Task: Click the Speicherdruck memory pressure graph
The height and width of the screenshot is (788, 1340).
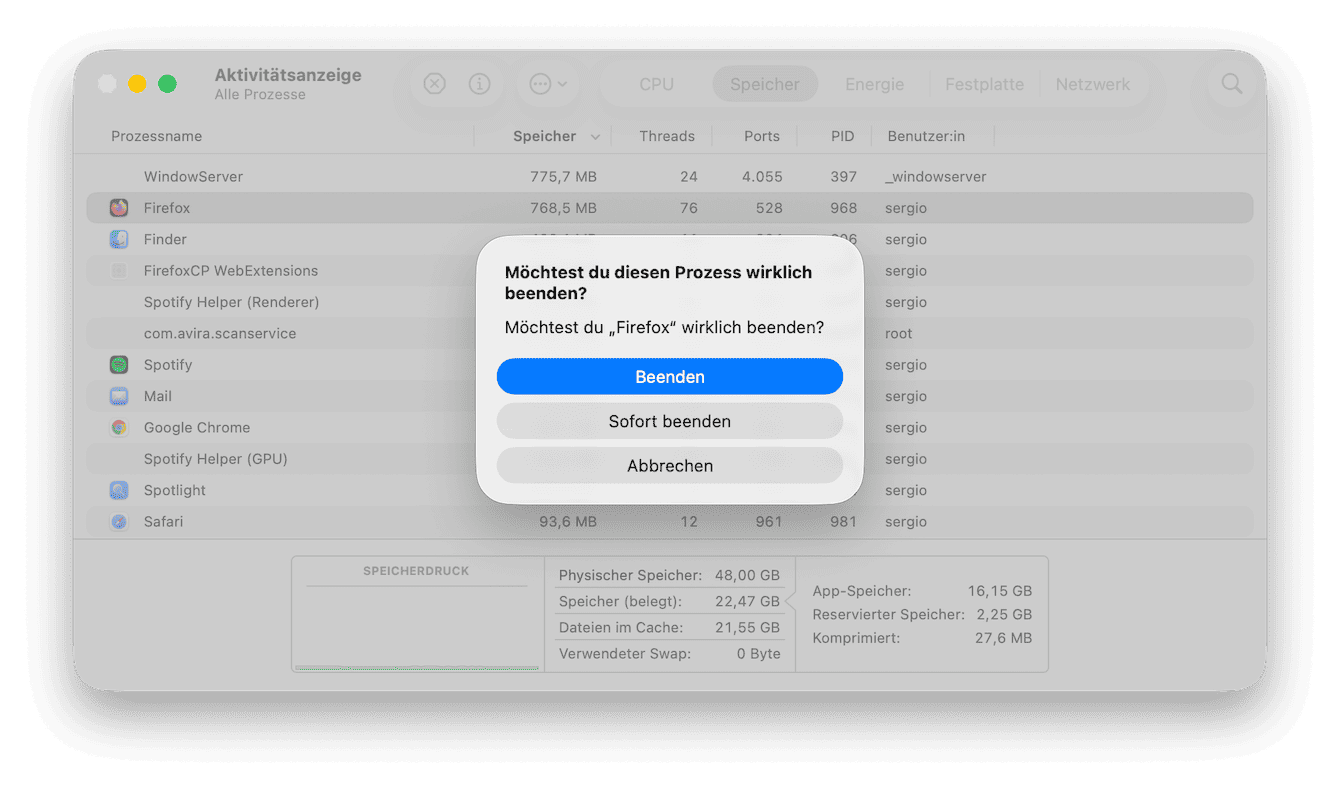Action: click(x=416, y=627)
